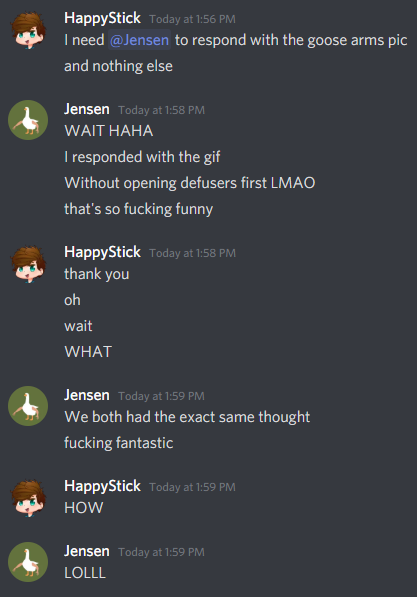Viewport: 417px width, 597px height.
Task: Select the 'We both had the exact same thought' message
Action: pos(187,417)
